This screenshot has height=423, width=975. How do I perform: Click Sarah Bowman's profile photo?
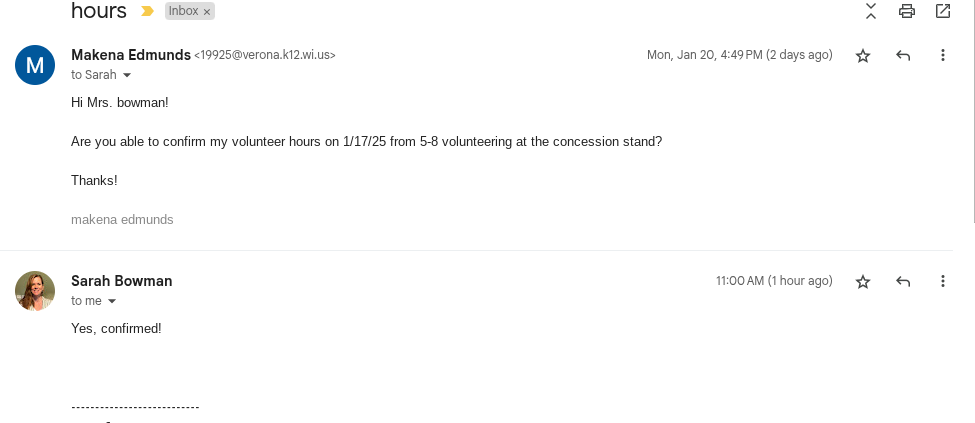point(35,291)
